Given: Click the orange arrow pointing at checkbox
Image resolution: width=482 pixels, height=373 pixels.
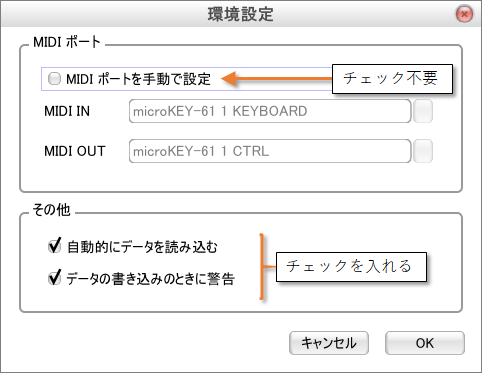Looking at the screenshot, I should pyautogui.click(x=277, y=79).
